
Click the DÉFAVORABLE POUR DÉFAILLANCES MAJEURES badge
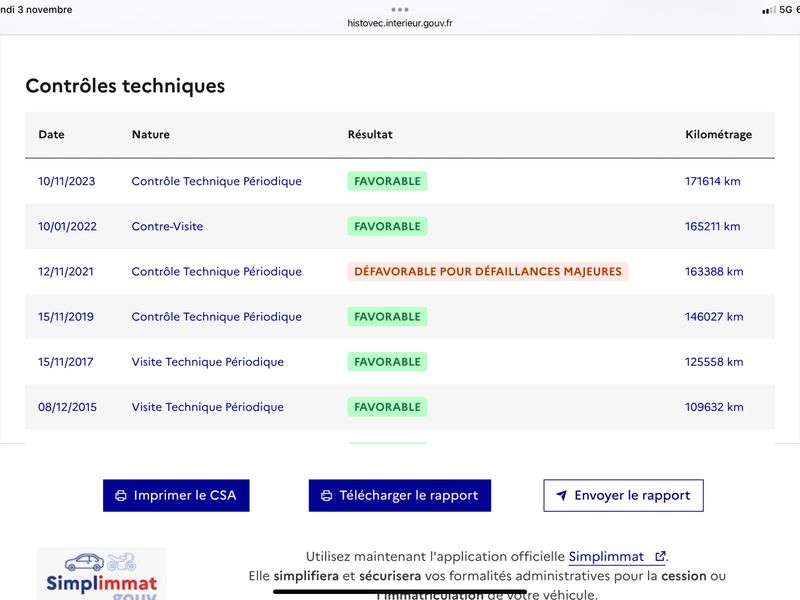[x=488, y=271]
